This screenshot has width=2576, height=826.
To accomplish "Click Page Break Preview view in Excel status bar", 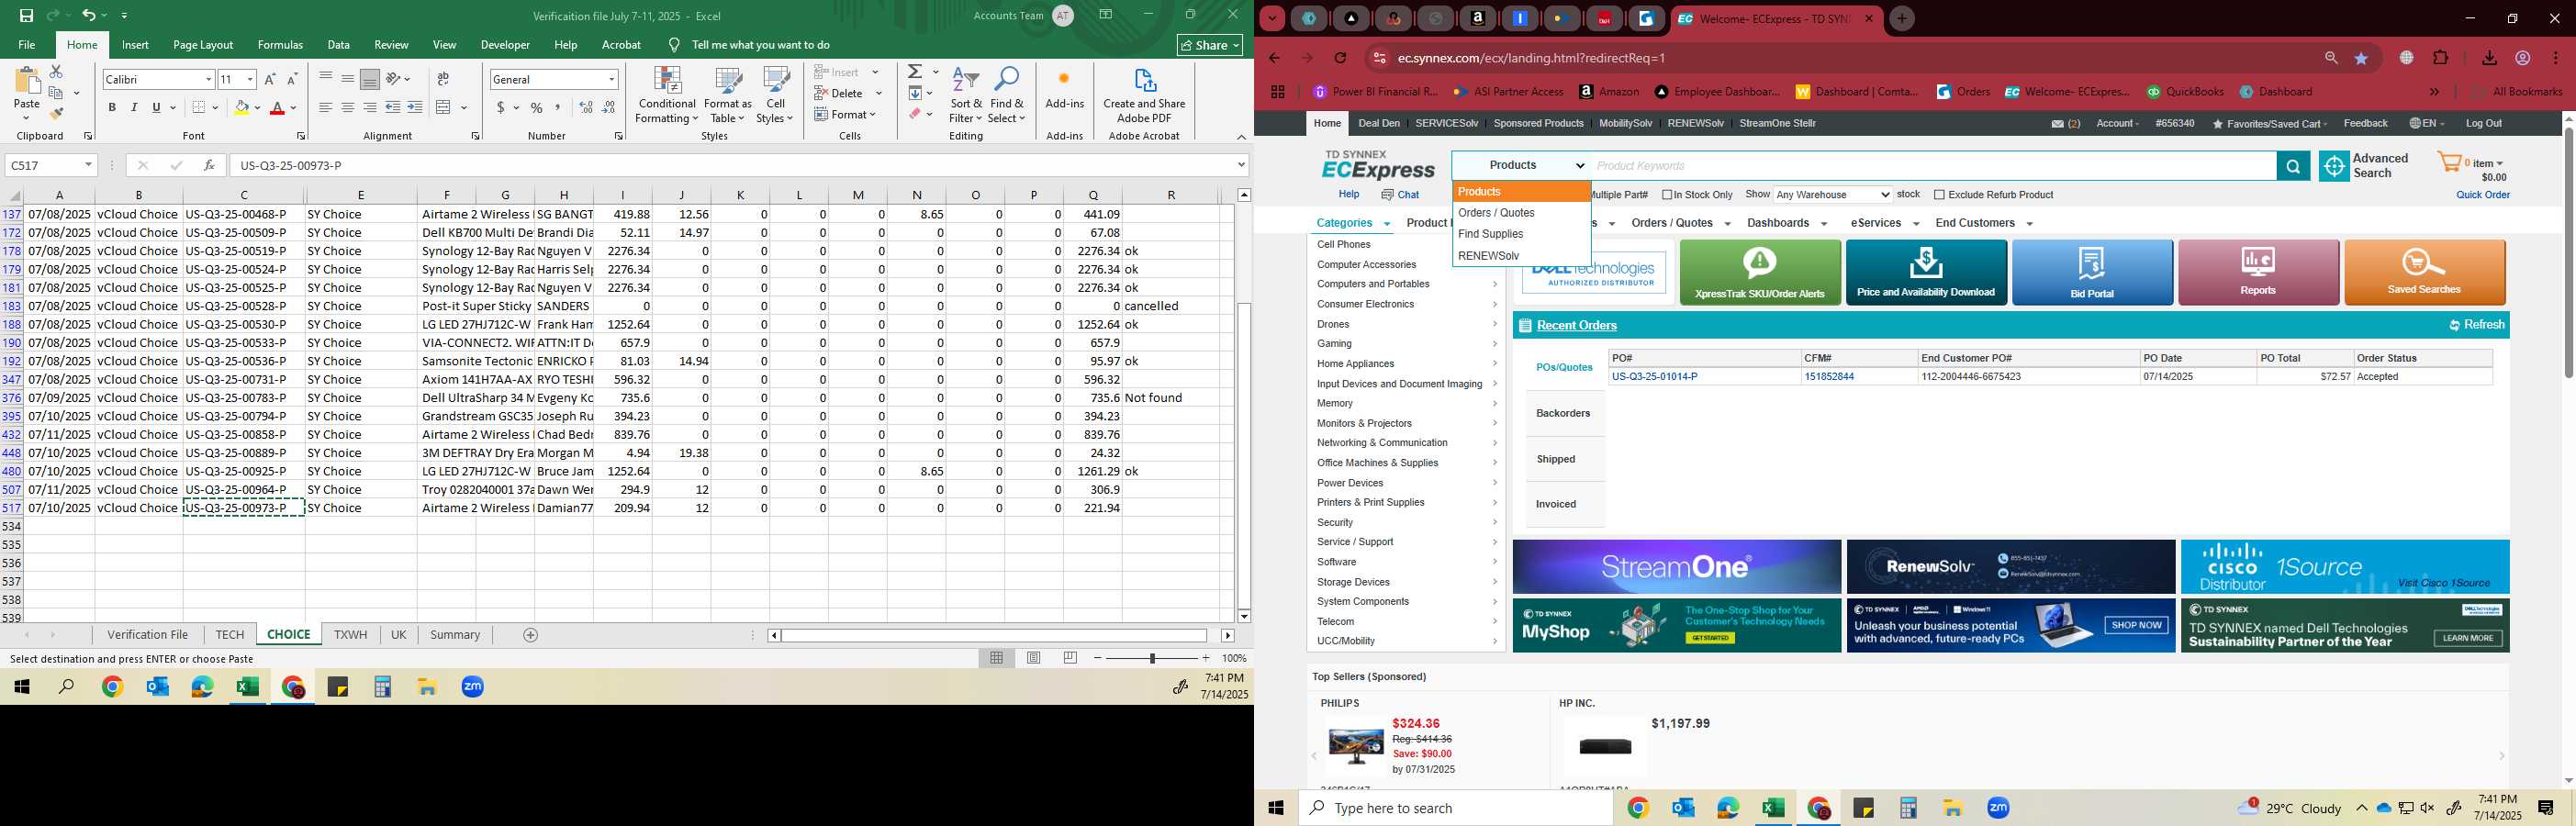I will (x=1071, y=658).
